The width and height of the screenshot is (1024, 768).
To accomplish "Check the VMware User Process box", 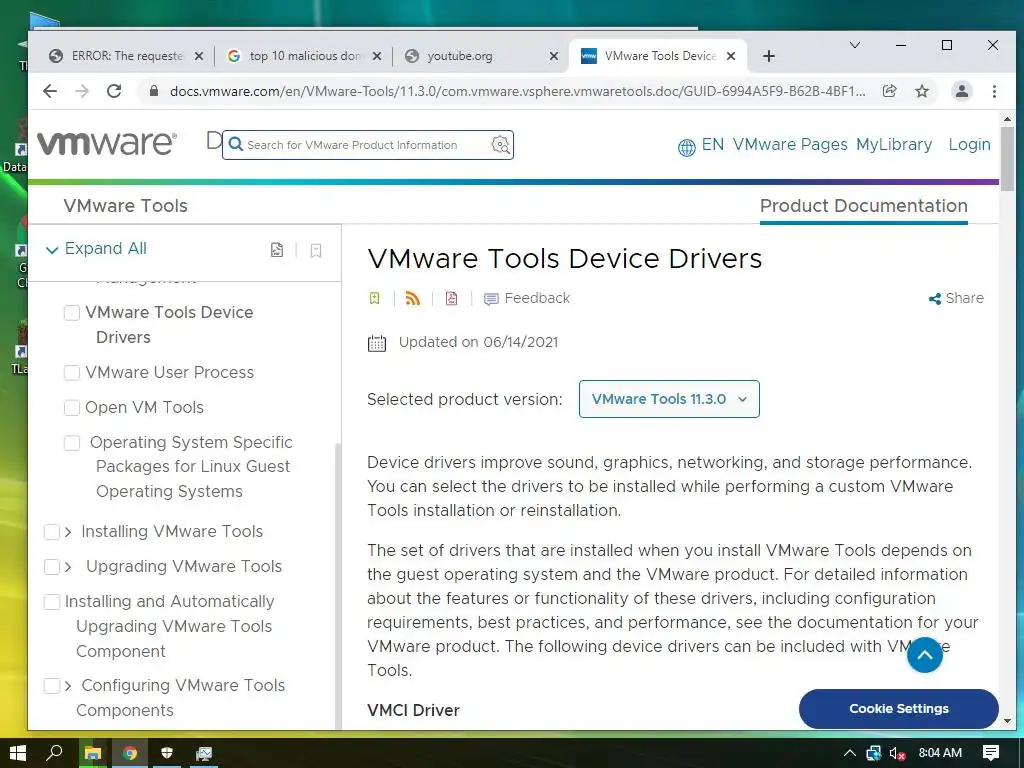I will click(x=72, y=373).
